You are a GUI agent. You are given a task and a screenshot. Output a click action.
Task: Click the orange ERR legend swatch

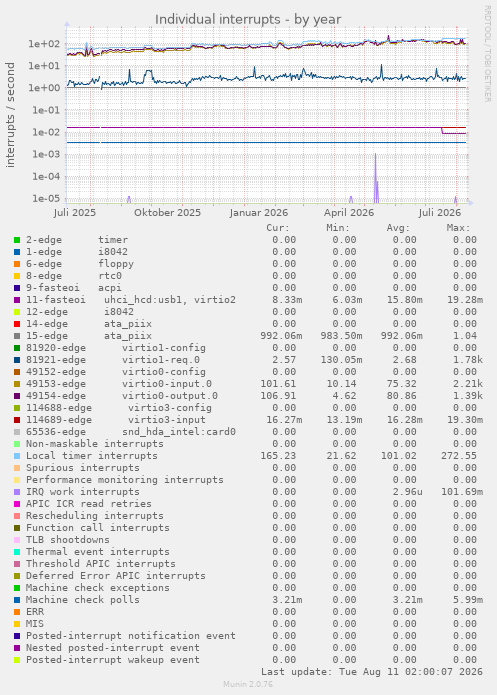(x=17, y=612)
